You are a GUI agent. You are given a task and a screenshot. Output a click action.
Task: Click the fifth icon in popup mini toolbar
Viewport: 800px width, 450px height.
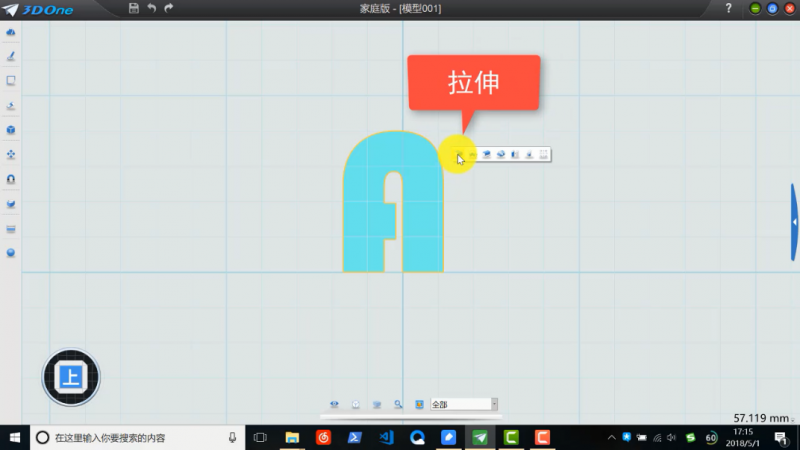(515, 155)
